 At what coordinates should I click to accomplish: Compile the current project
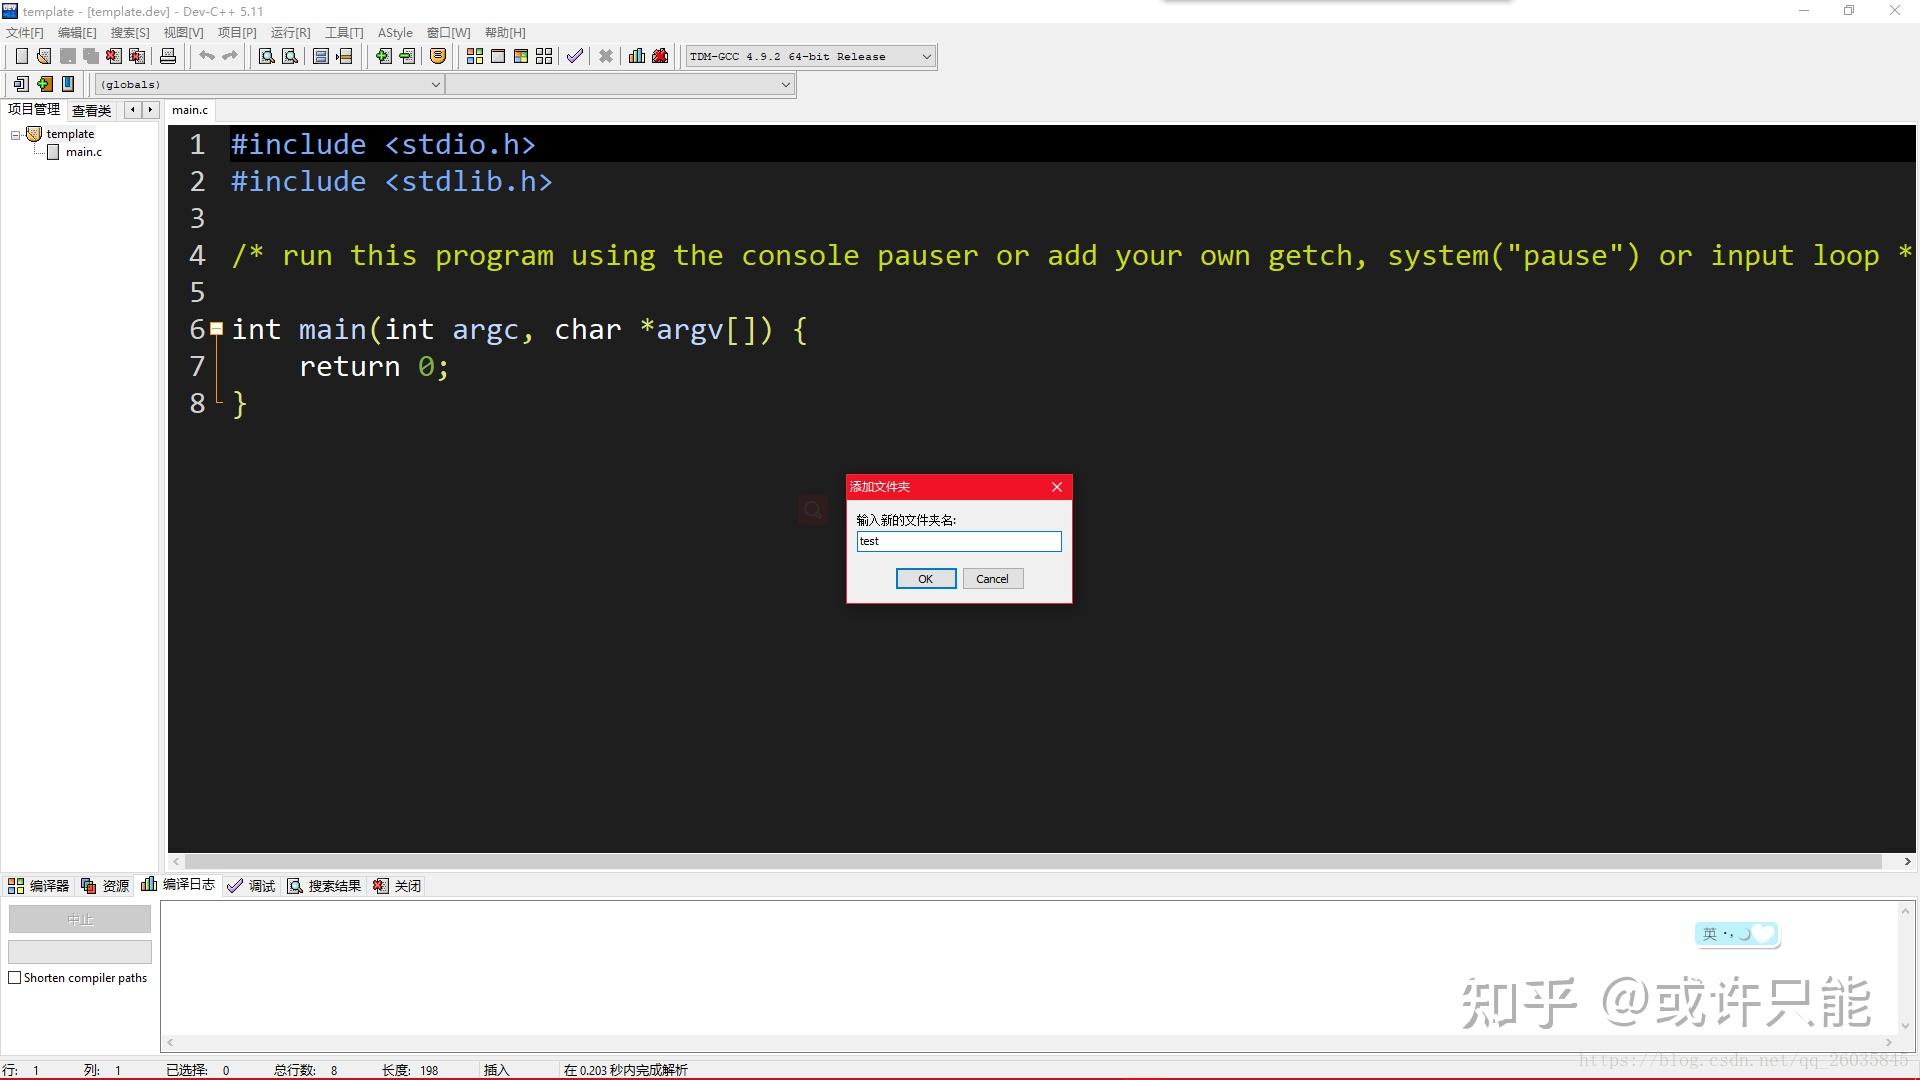click(x=474, y=56)
